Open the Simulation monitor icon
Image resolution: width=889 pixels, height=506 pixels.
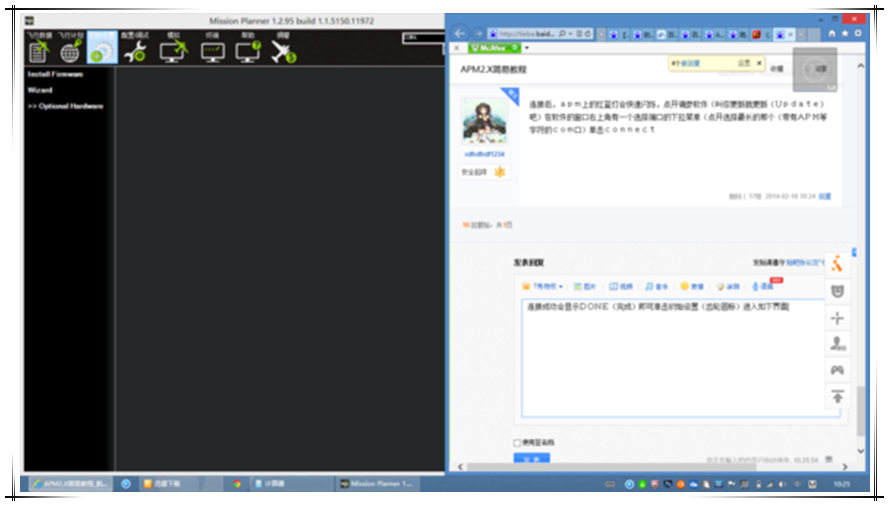172,50
